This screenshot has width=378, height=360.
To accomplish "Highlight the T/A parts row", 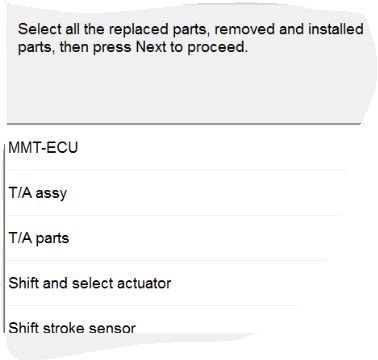I will pyautogui.click(x=167, y=238).
